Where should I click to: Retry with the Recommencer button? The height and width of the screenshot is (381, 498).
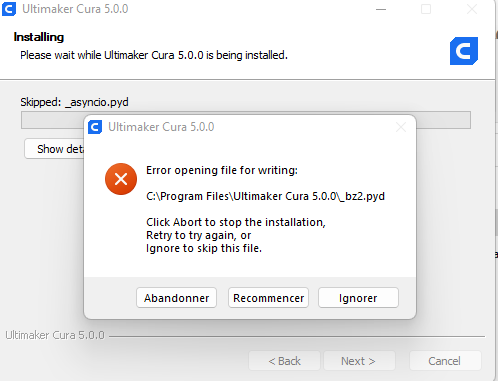click(x=268, y=298)
